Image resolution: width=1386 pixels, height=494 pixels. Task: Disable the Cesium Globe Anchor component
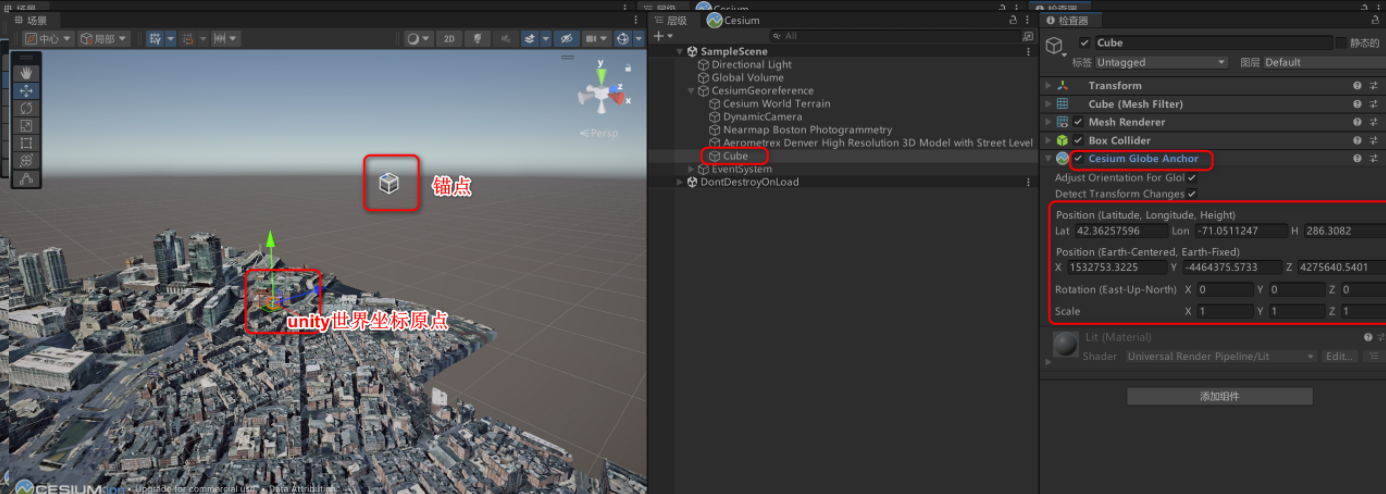(1078, 159)
